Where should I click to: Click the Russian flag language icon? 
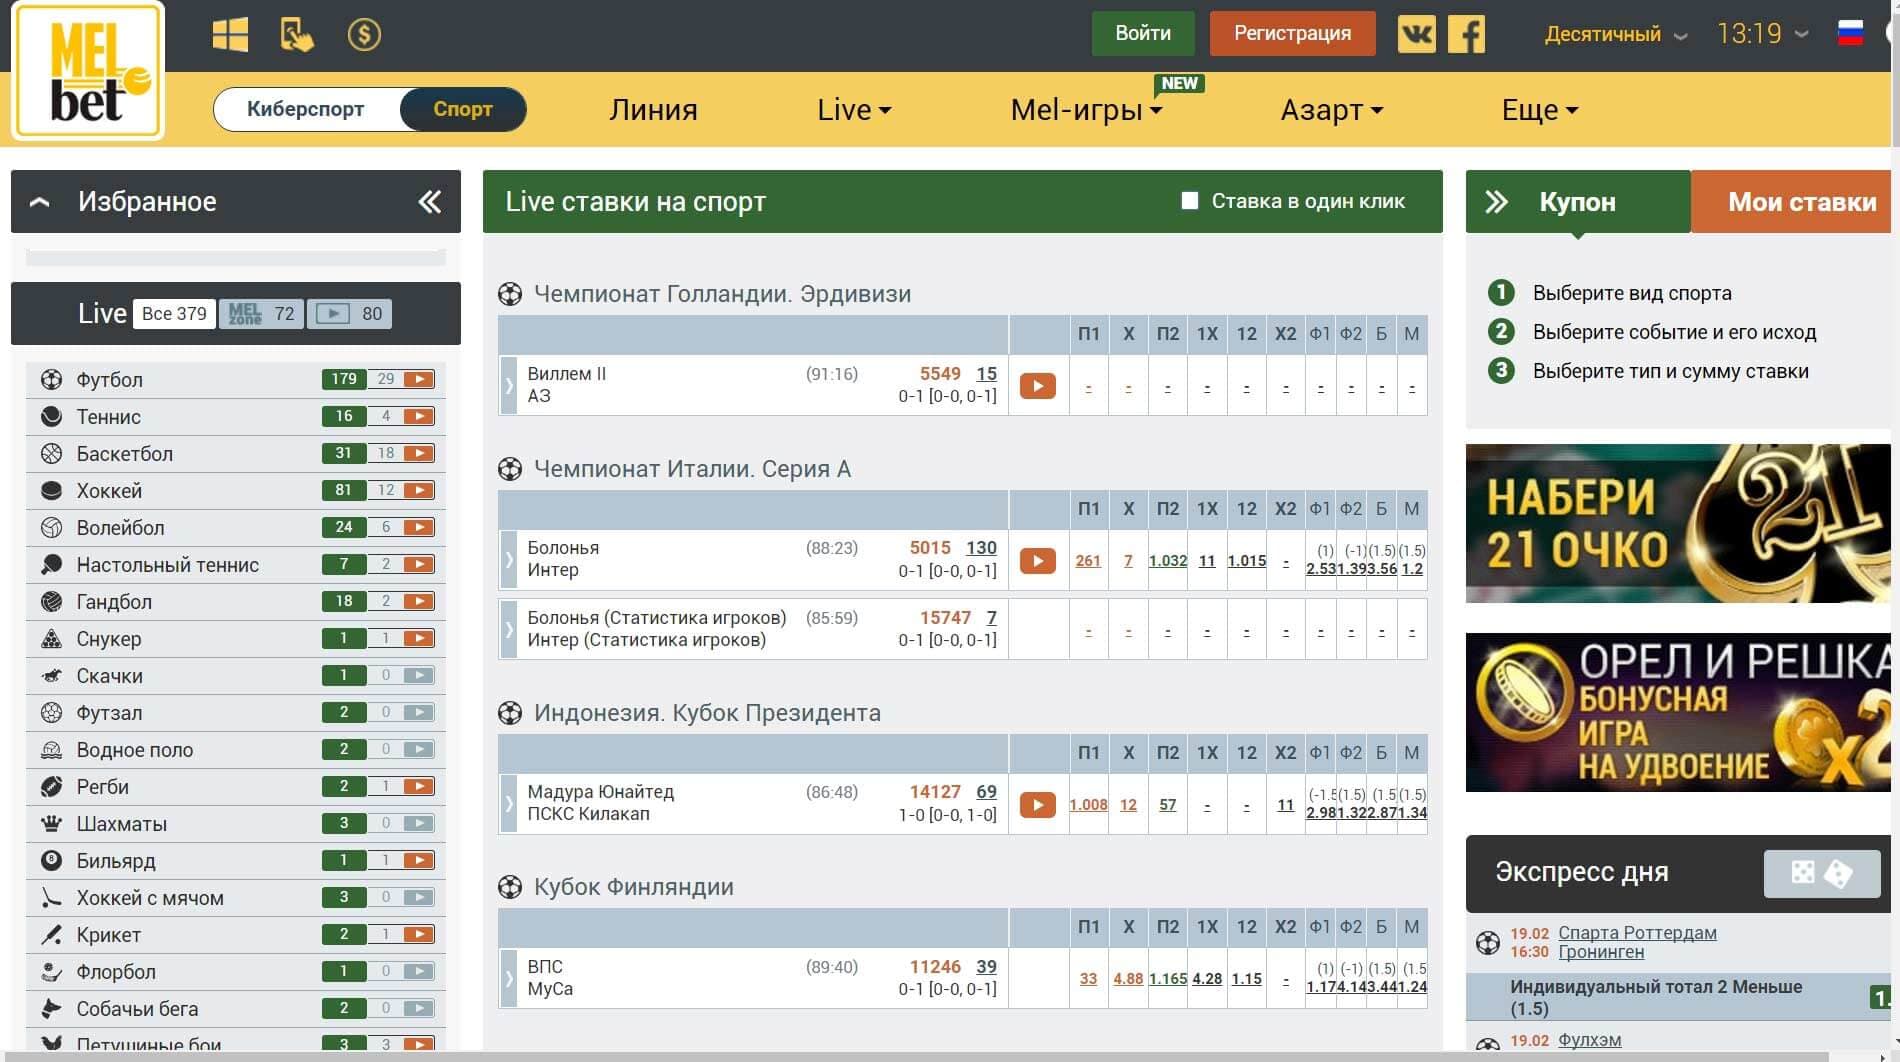1851,33
